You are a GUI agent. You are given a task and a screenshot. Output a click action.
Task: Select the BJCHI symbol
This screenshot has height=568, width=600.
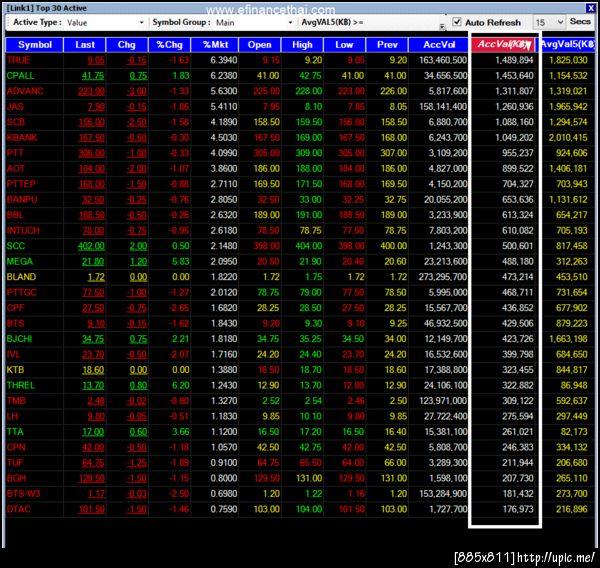pyautogui.click(x=20, y=339)
